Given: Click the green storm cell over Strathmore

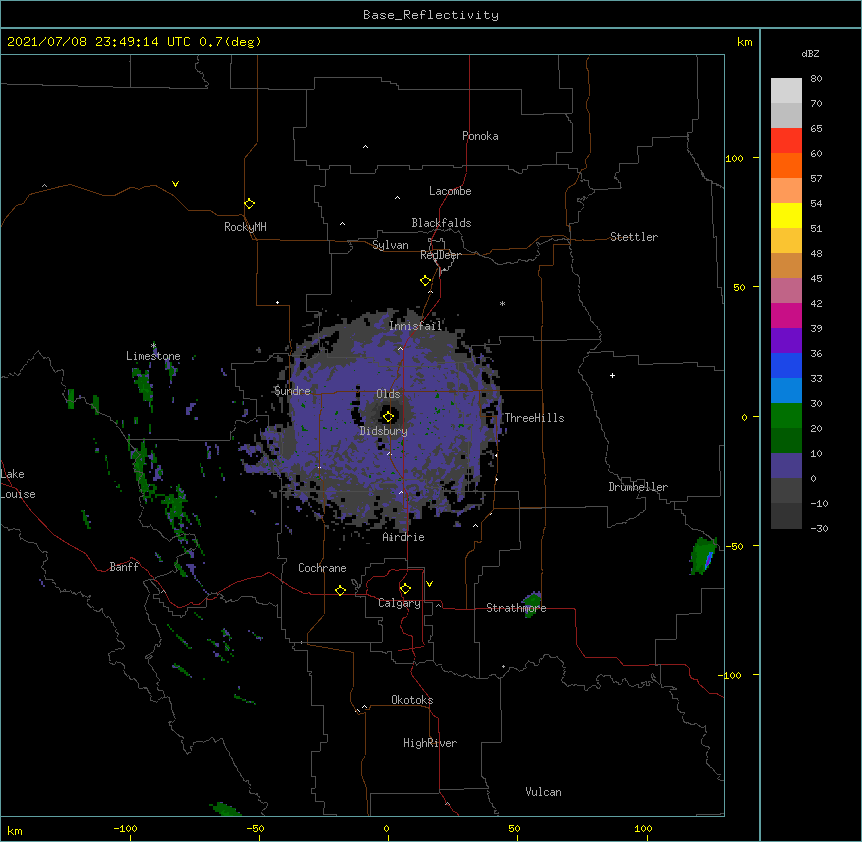Looking at the screenshot, I should click(532, 604).
